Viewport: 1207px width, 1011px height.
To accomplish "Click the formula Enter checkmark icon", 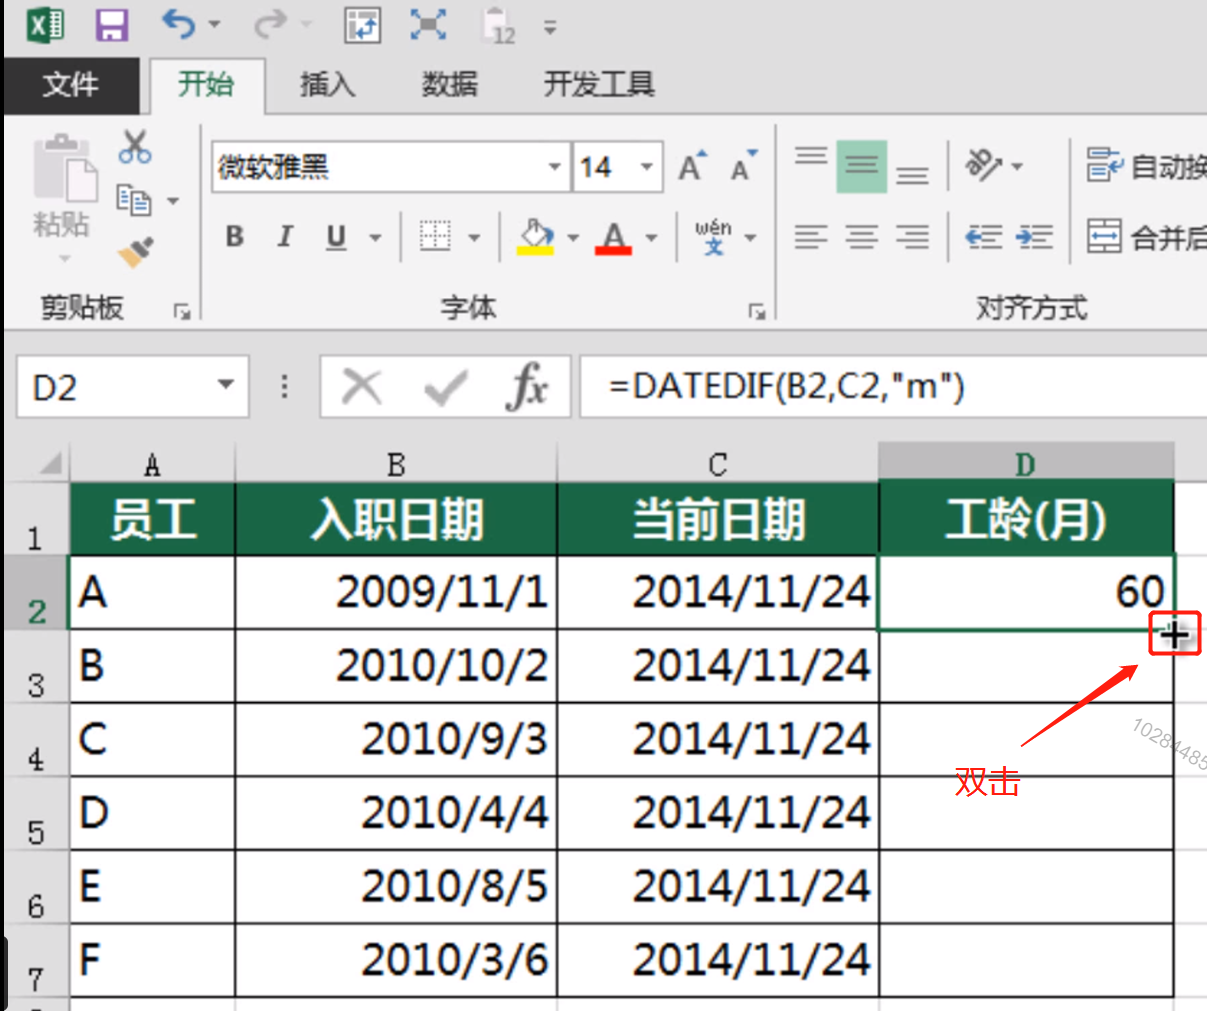I will click(445, 386).
